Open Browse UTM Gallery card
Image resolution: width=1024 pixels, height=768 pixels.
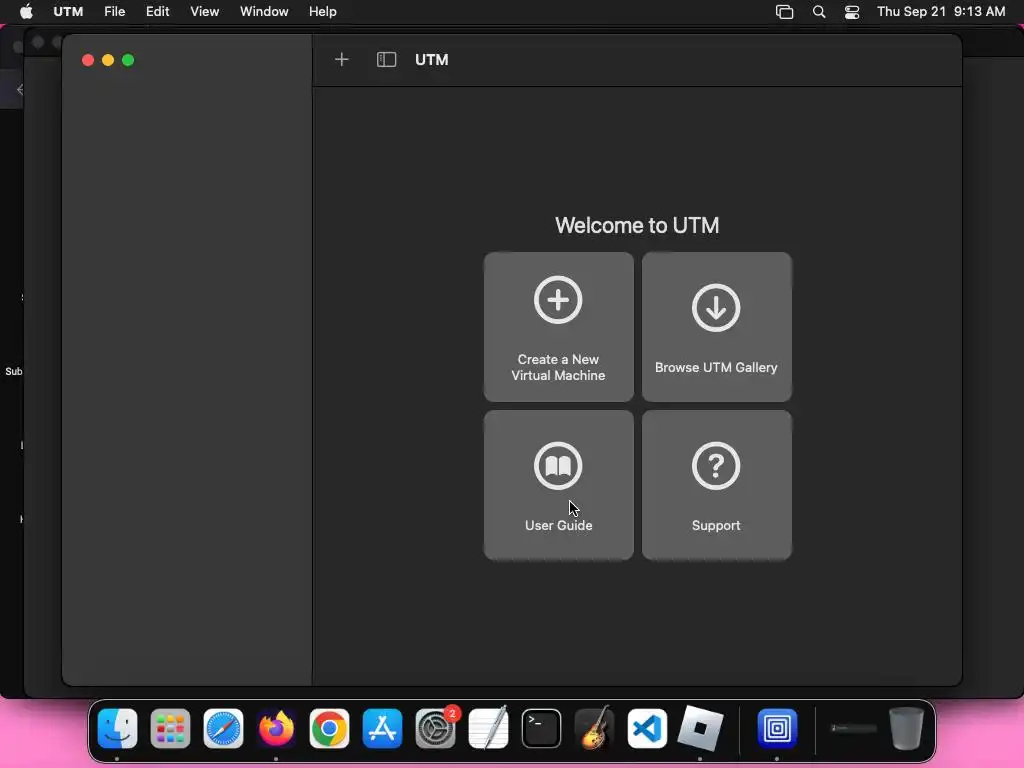coord(716,327)
